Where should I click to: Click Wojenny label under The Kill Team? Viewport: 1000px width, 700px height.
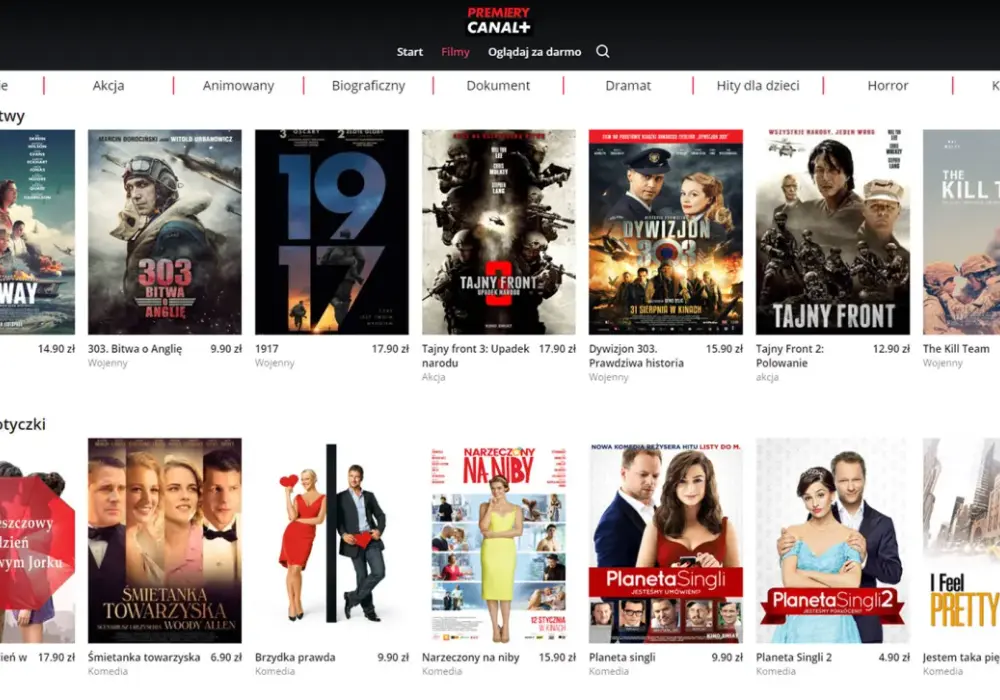click(x=943, y=363)
